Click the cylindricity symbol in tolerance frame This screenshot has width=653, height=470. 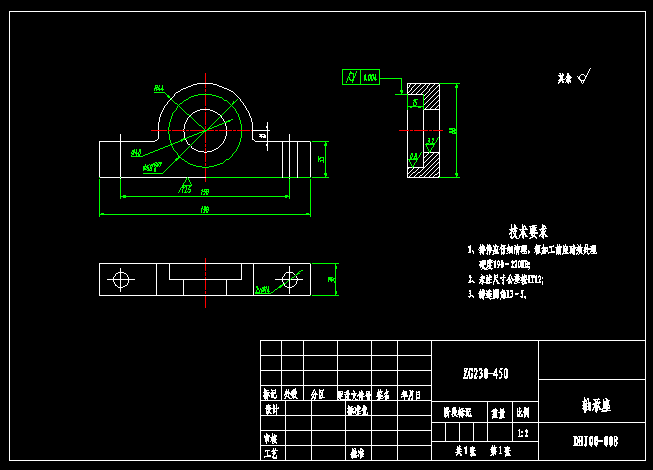click(x=351, y=77)
